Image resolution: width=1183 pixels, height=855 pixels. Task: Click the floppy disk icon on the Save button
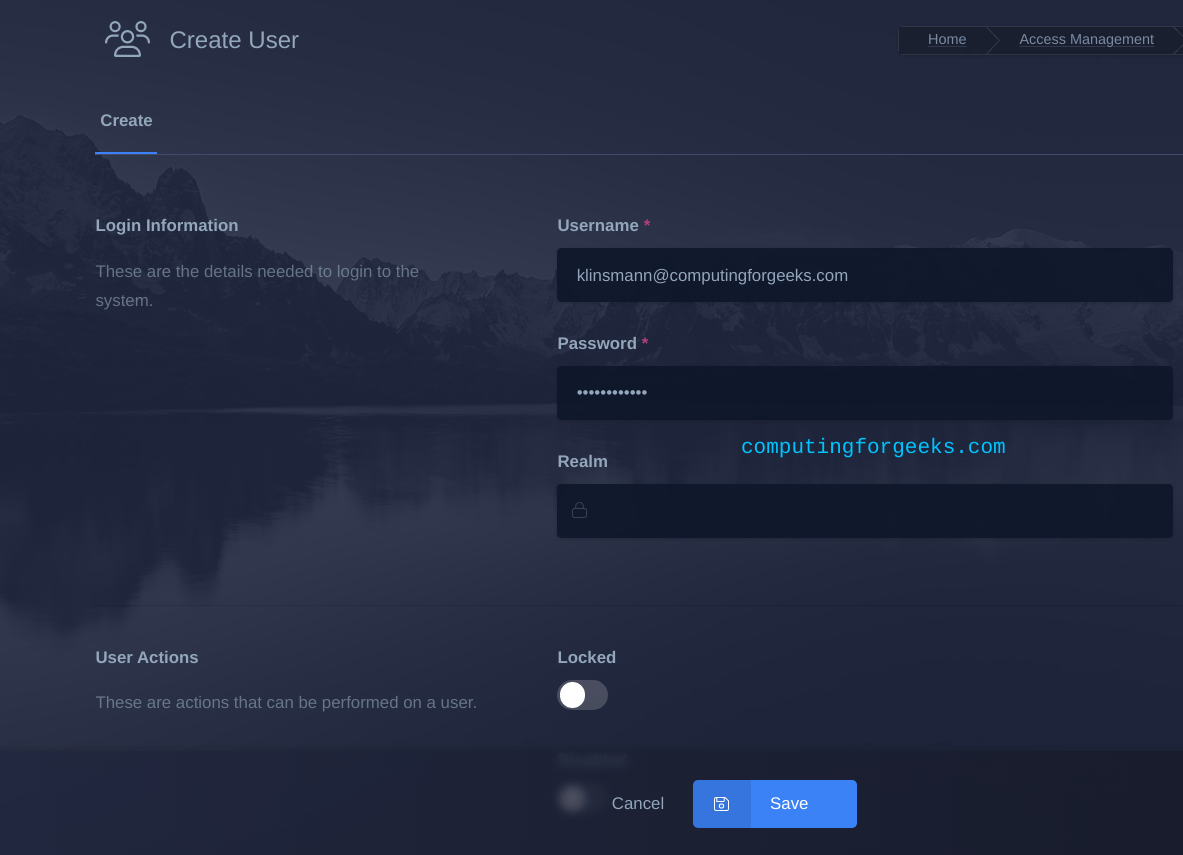tap(721, 803)
